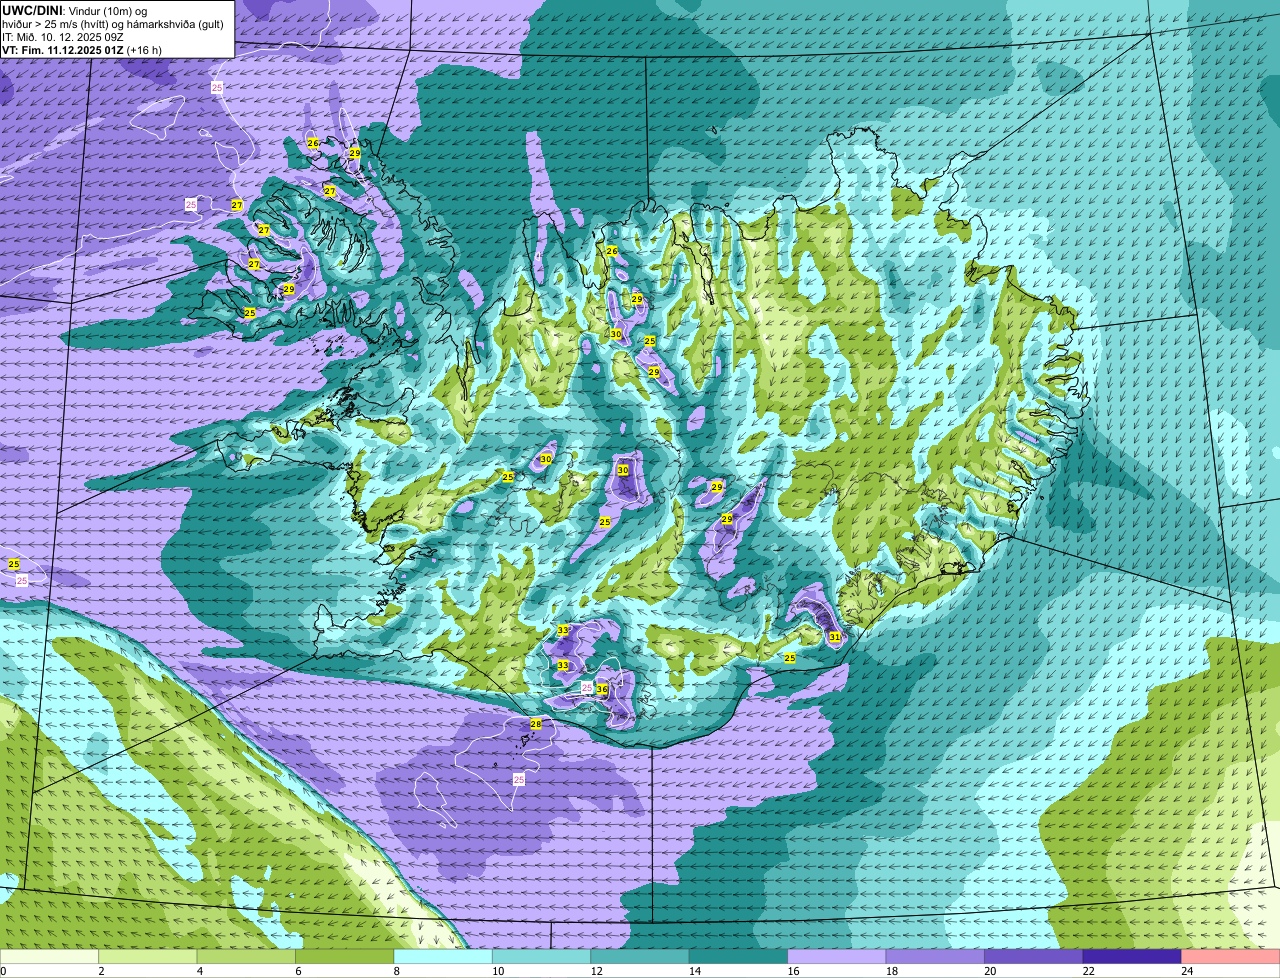This screenshot has height=978, width=1280.
Task: Click the legend scale number 24
Action: coord(1186,971)
